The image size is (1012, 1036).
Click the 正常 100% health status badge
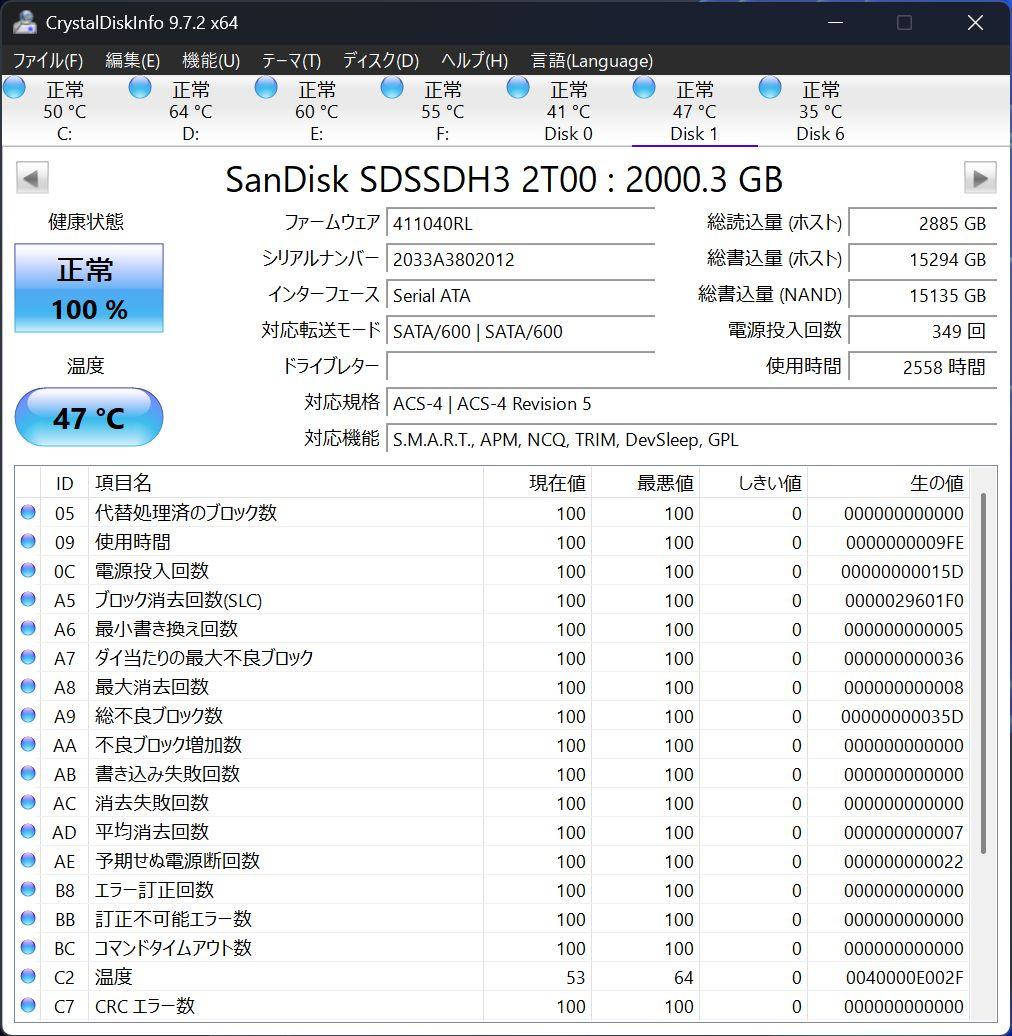click(x=88, y=288)
